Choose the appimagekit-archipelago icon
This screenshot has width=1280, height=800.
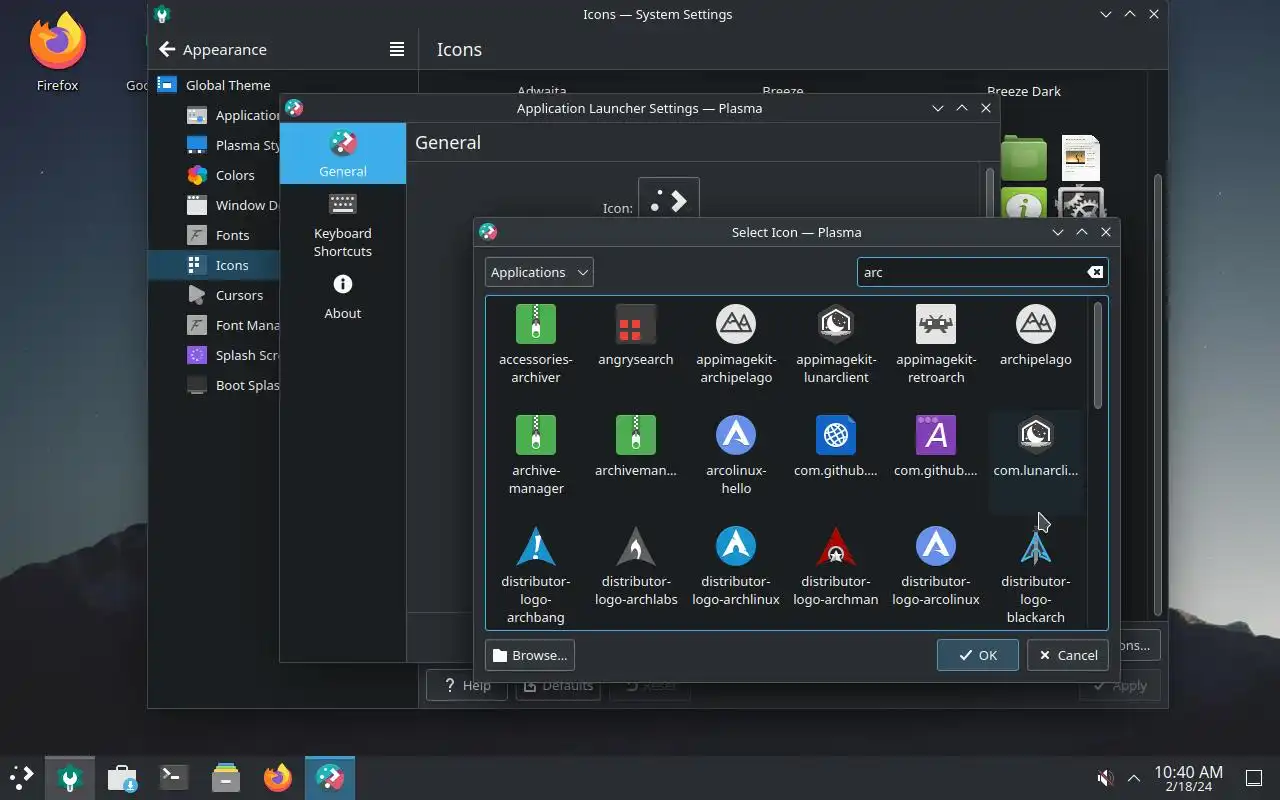click(736, 345)
